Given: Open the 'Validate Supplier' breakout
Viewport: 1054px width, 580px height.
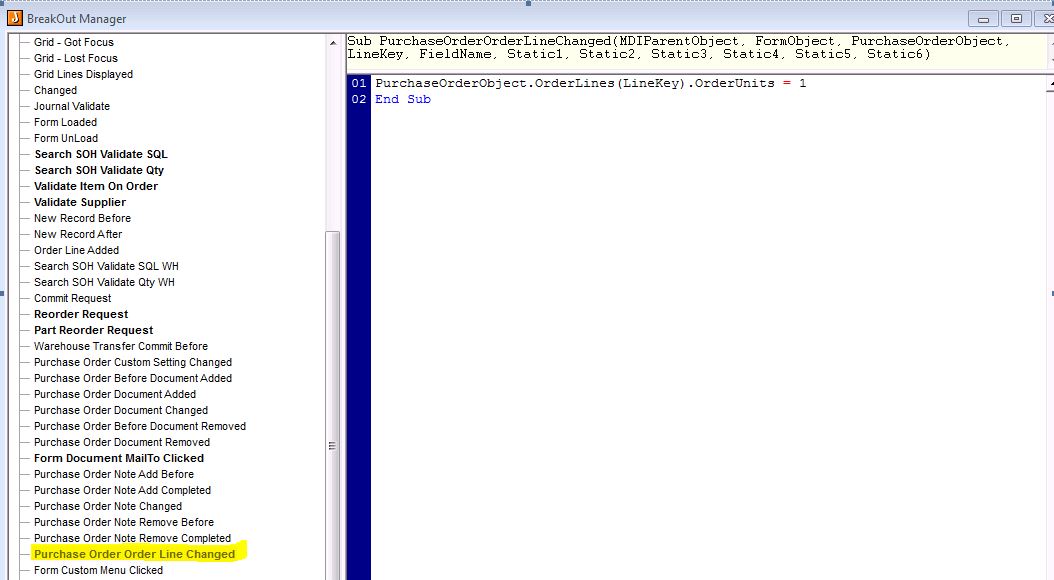Looking at the screenshot, I should [80, 202].
